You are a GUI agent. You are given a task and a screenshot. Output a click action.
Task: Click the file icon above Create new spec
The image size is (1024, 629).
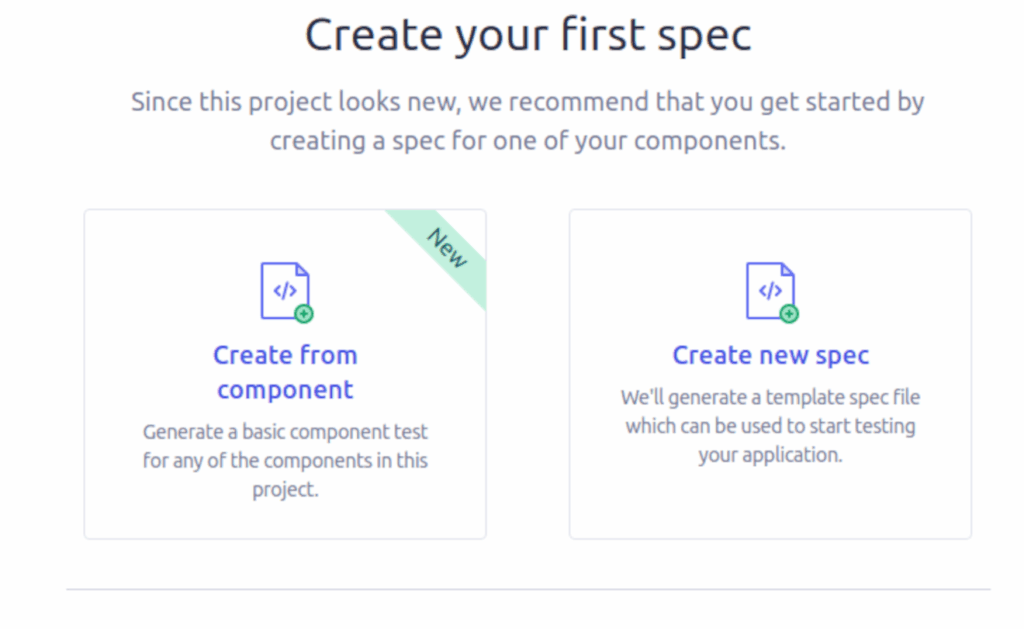point(770,290)
